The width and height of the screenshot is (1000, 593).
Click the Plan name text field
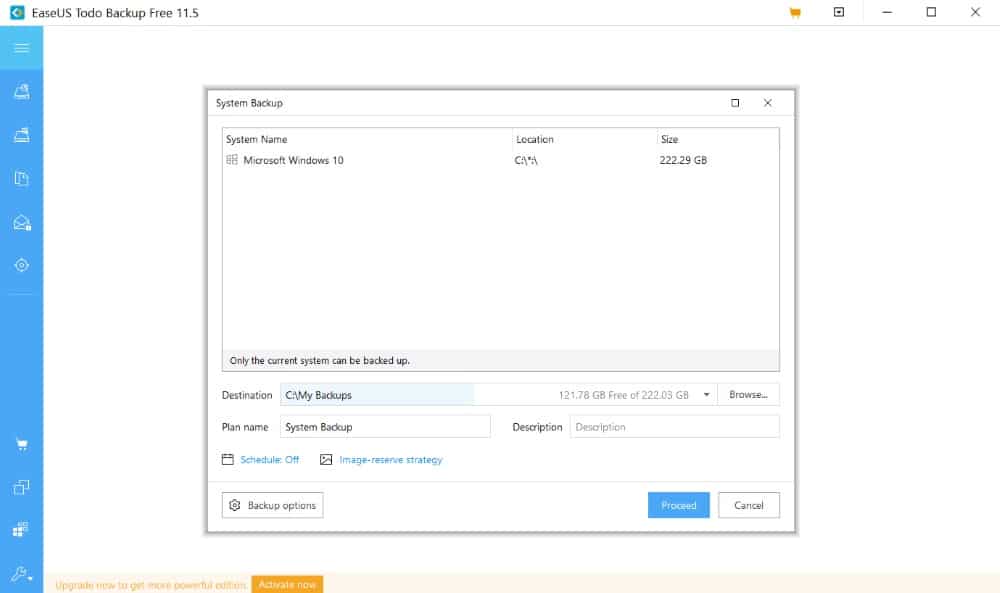385,427
